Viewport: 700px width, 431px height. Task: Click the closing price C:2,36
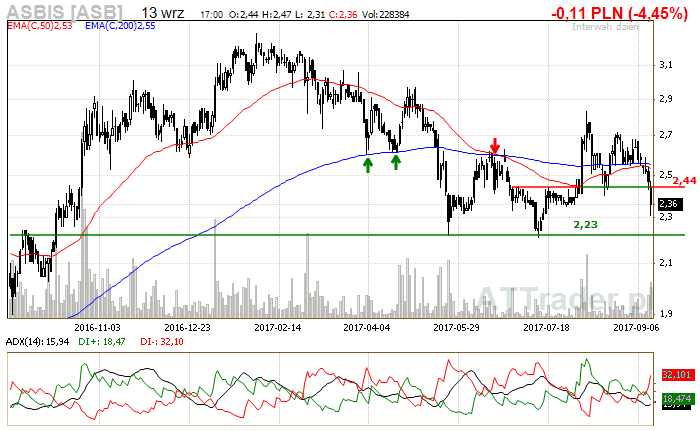click(343, 15)
